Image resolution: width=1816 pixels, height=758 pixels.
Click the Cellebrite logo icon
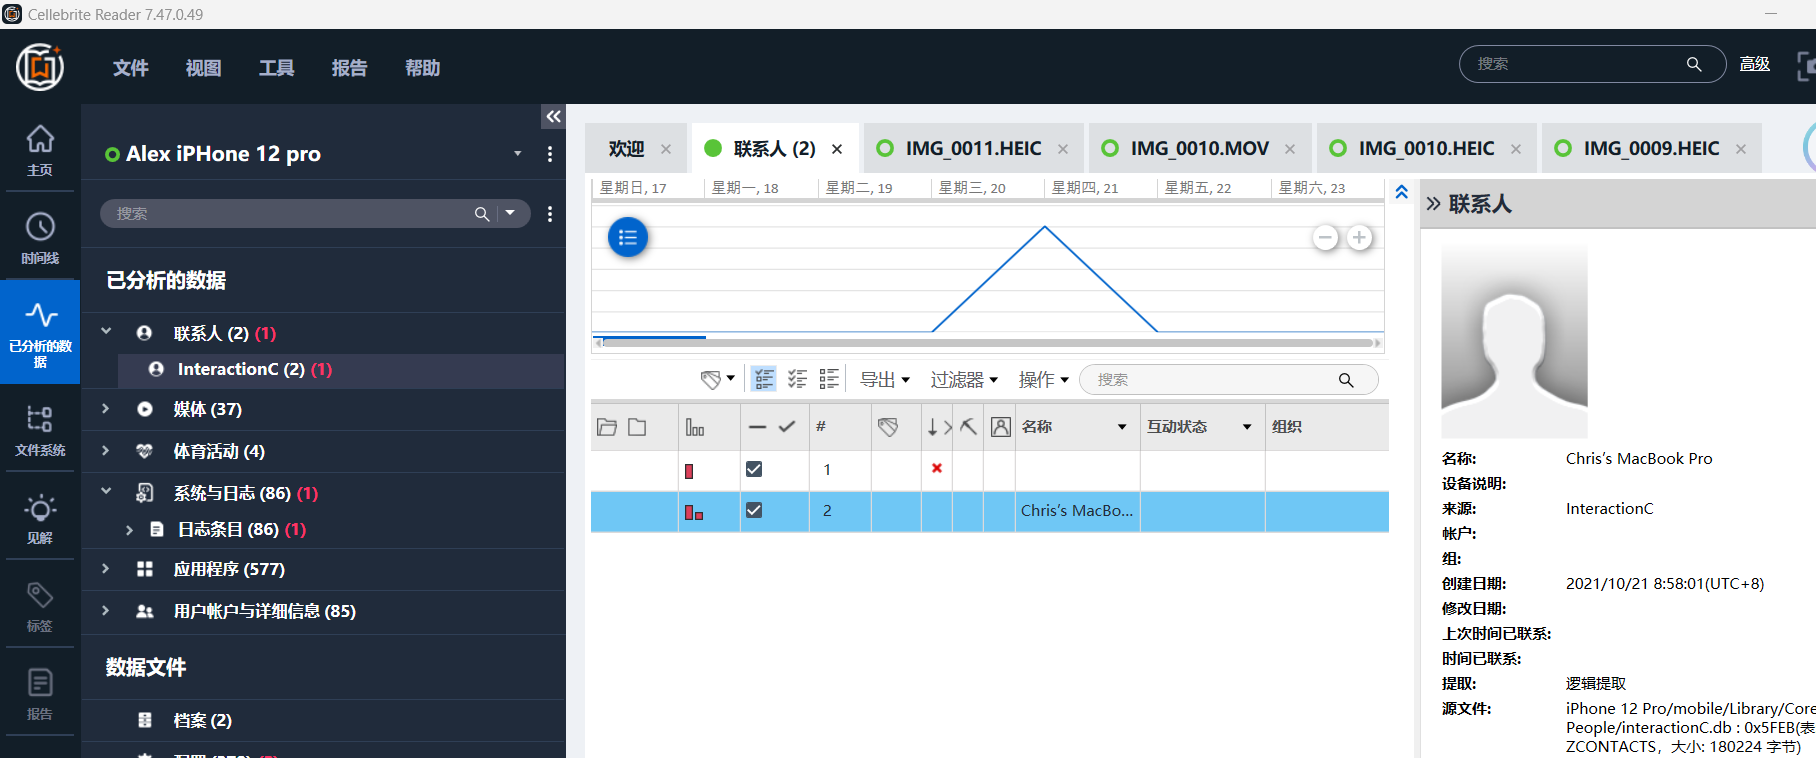coord(40,67)
